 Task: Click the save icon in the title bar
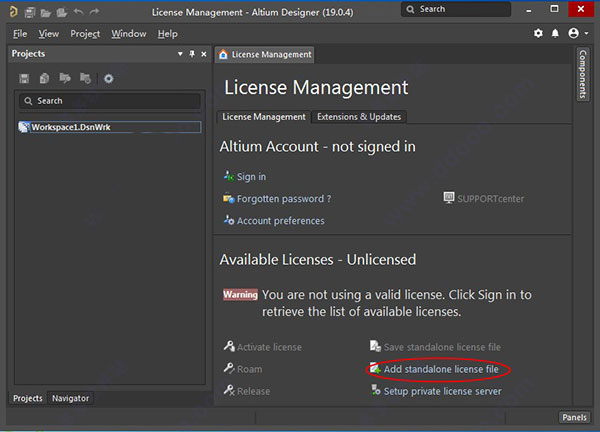click(x=30, y=10)
